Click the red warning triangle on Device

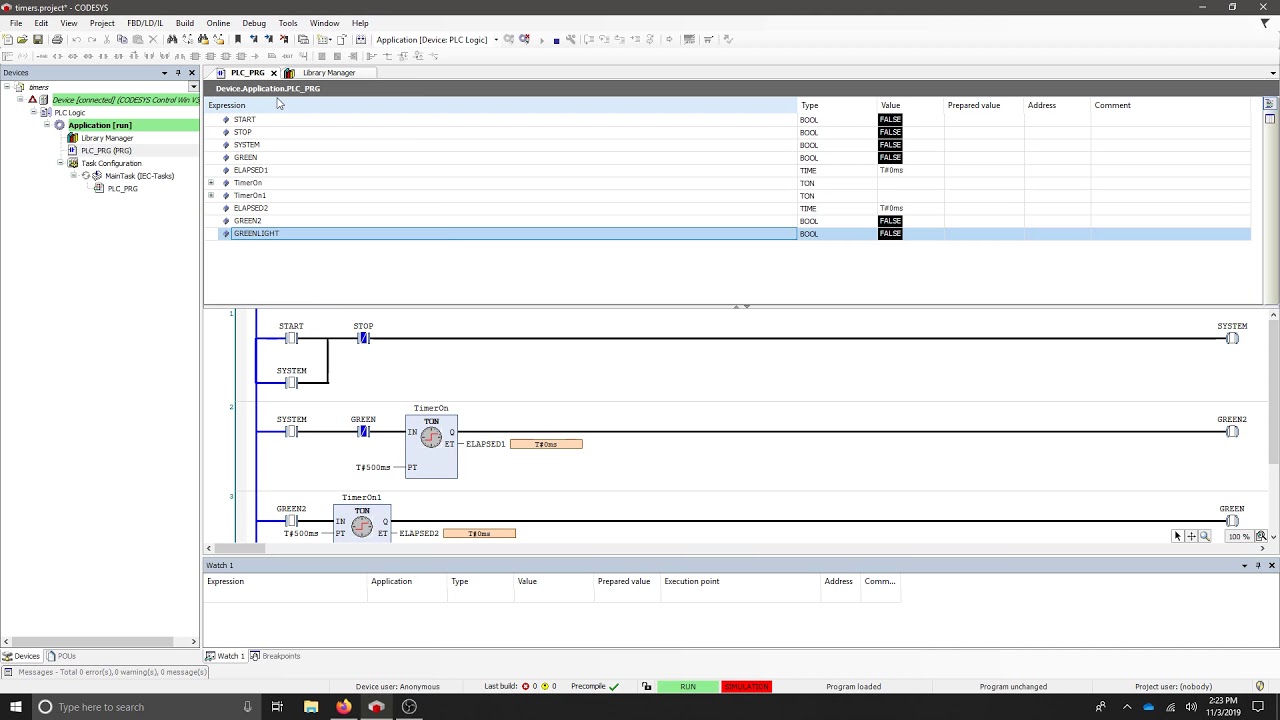click(32, 100)
